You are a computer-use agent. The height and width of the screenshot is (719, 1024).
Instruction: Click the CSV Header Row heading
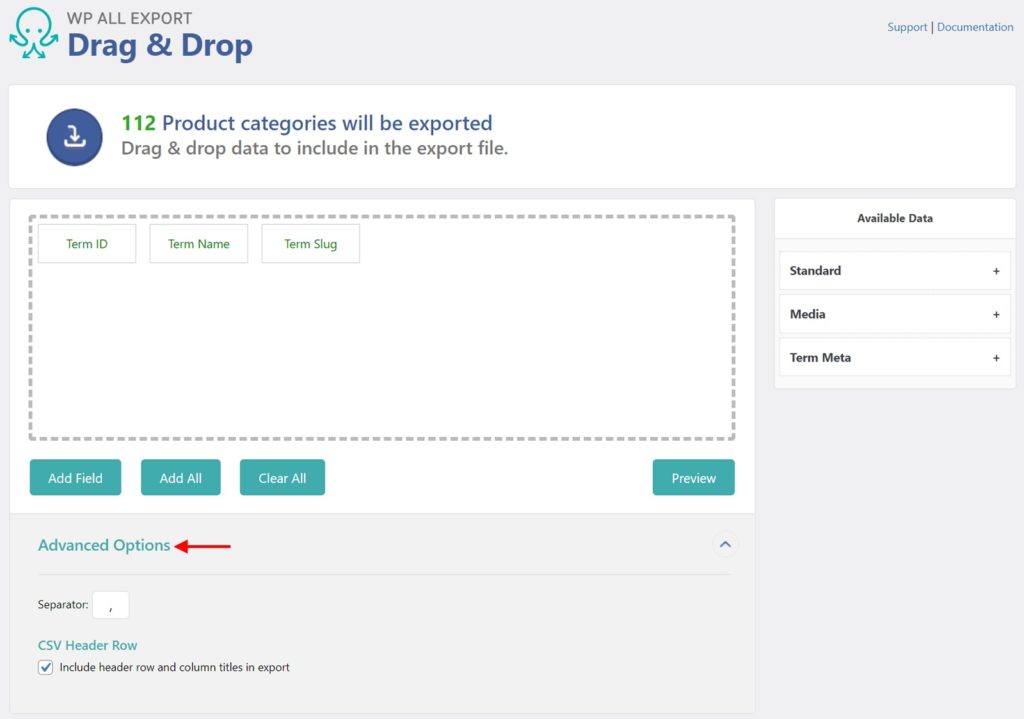coord(87,645)
